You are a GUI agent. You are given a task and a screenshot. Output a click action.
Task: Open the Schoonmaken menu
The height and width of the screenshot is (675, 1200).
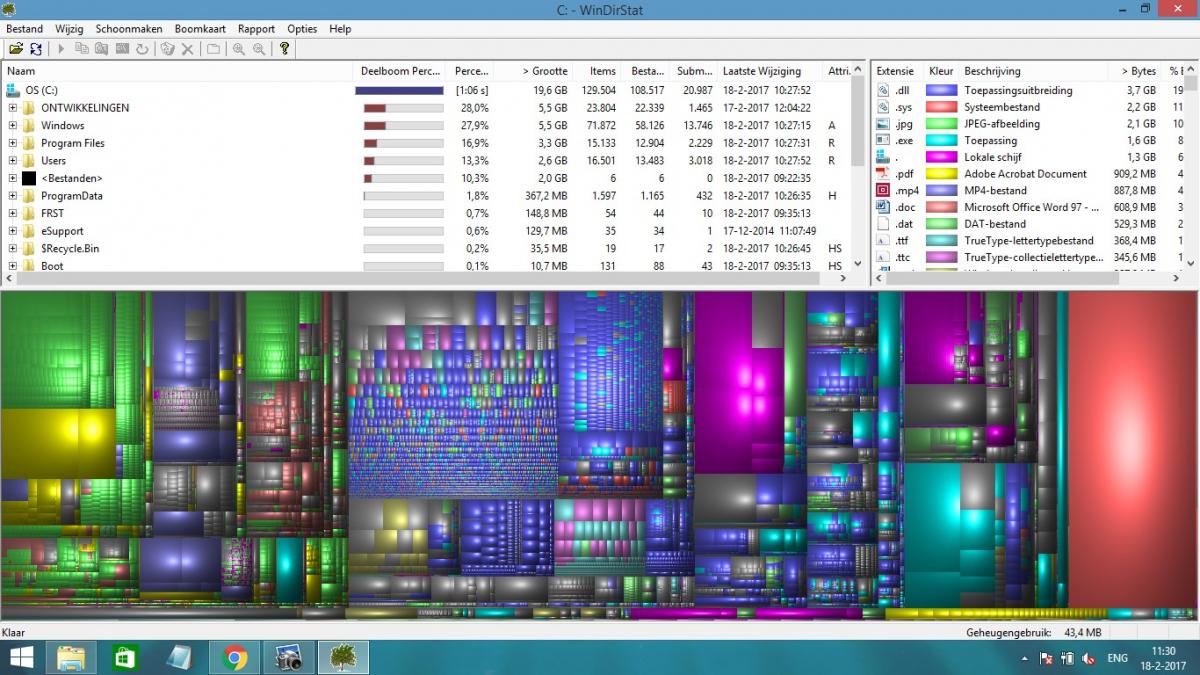[129, 29]
